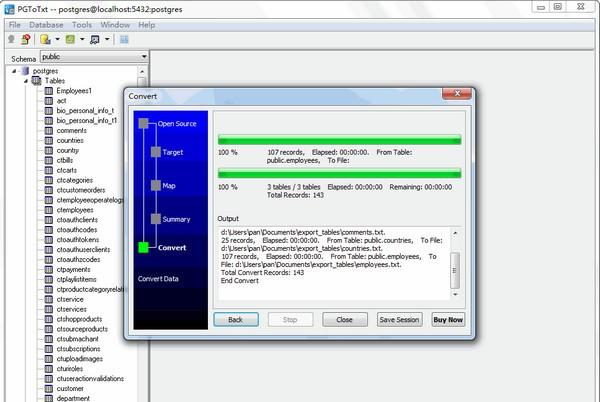Click the Buy Now button

pyautogui.click(x=447, y=320)
